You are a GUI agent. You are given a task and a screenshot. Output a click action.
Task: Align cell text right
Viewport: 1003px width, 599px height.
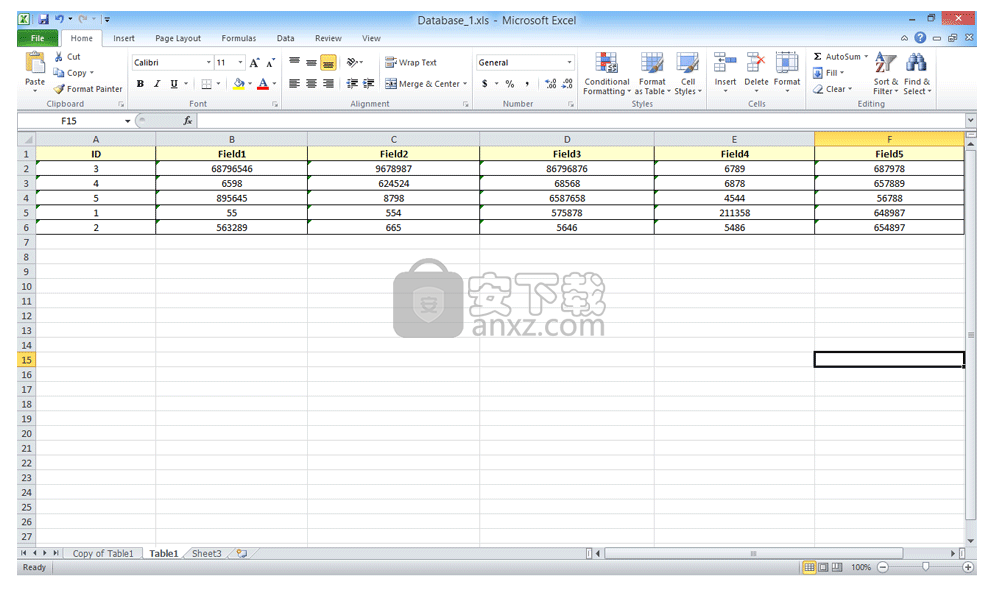click(328, 84)
